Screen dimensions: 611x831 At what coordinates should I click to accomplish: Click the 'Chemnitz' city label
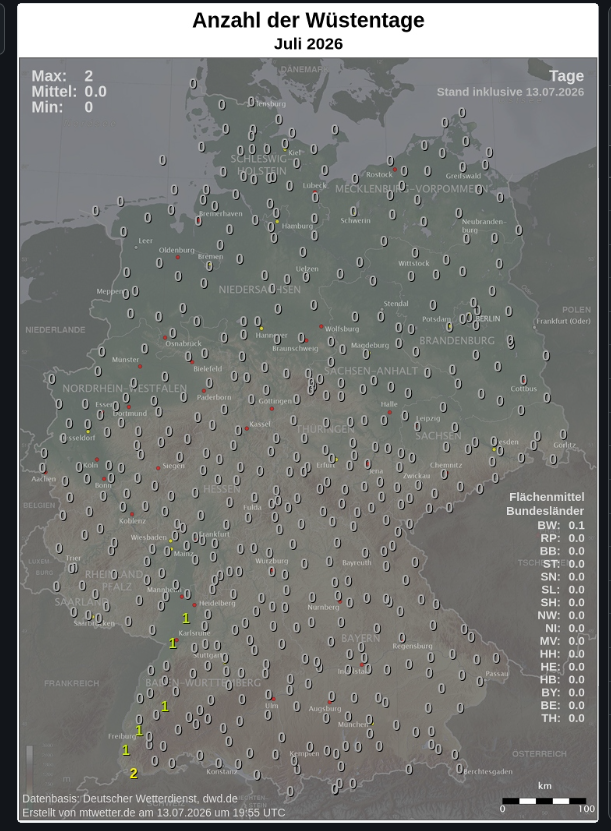(446, 465)
